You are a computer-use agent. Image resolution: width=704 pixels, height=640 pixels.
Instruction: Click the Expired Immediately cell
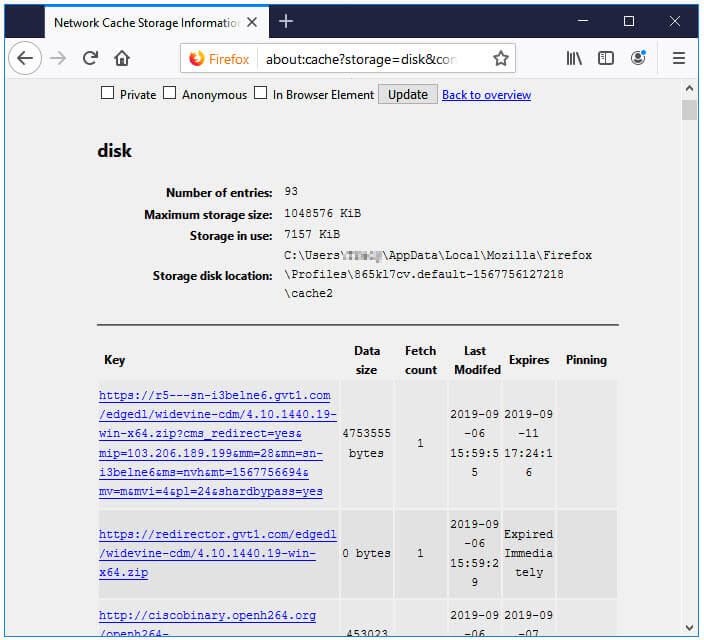tap(528, 553)
